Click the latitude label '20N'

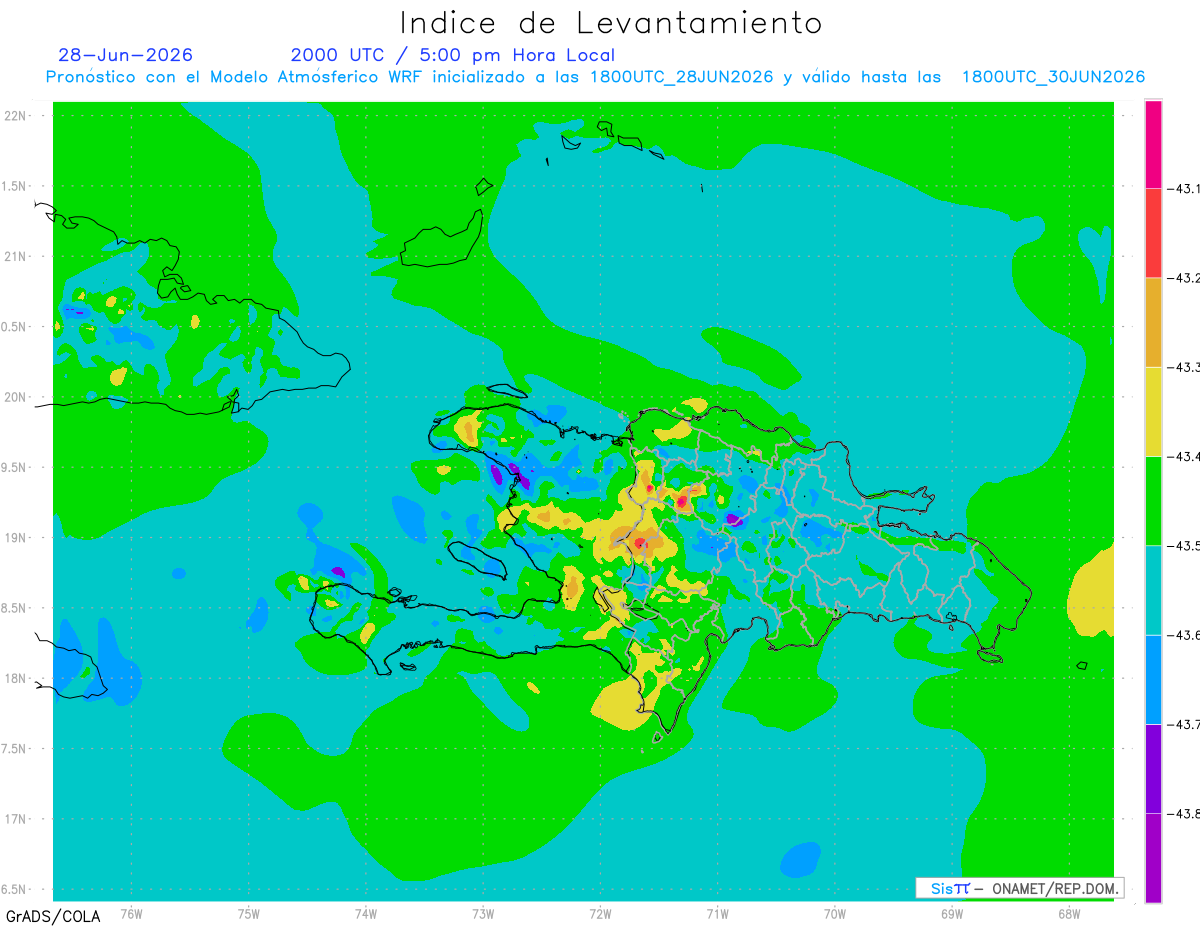pos(17,397)
